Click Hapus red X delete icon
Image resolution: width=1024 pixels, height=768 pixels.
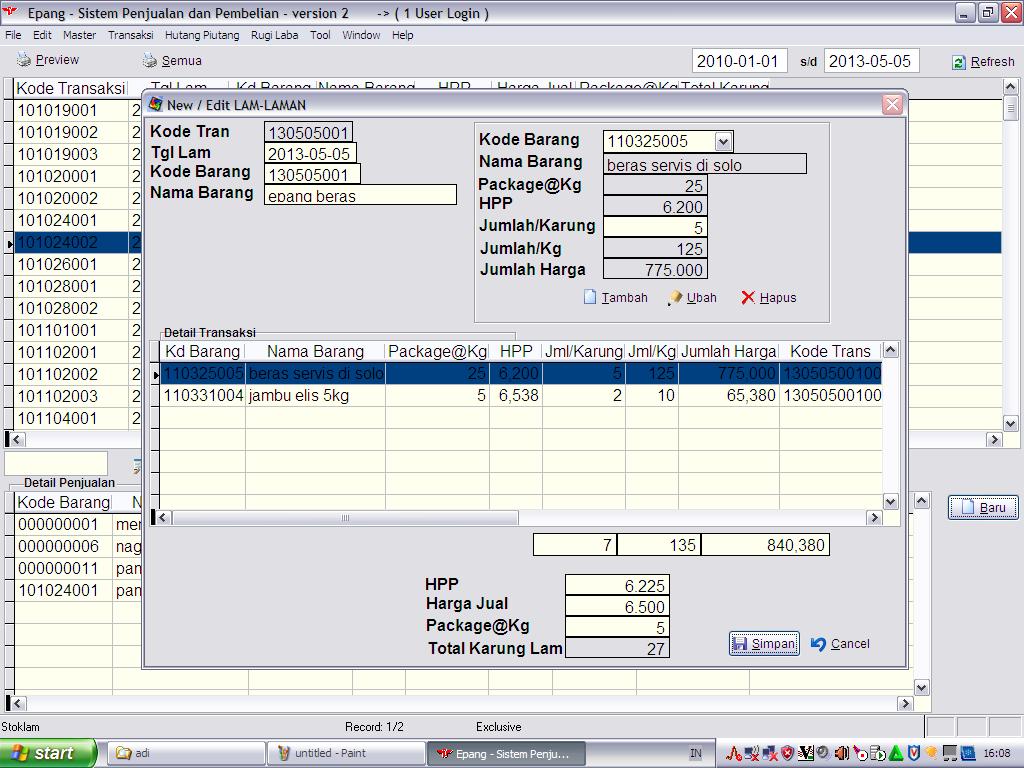click(x=748, y=297)
